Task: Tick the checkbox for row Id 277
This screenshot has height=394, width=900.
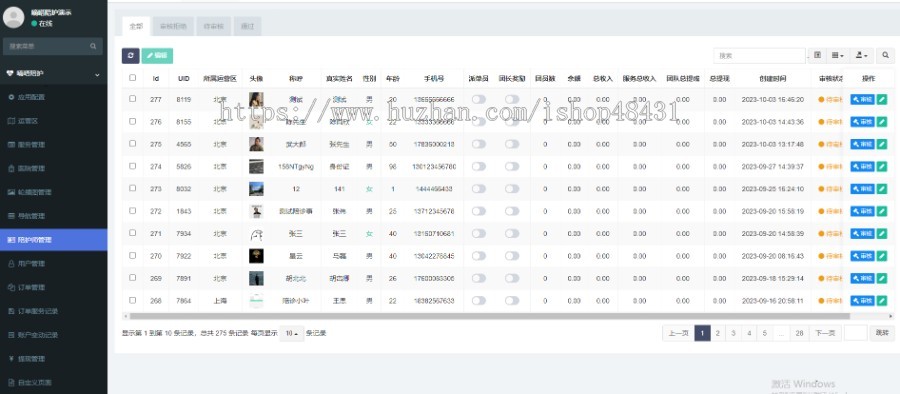Action: tap(133, 99)
